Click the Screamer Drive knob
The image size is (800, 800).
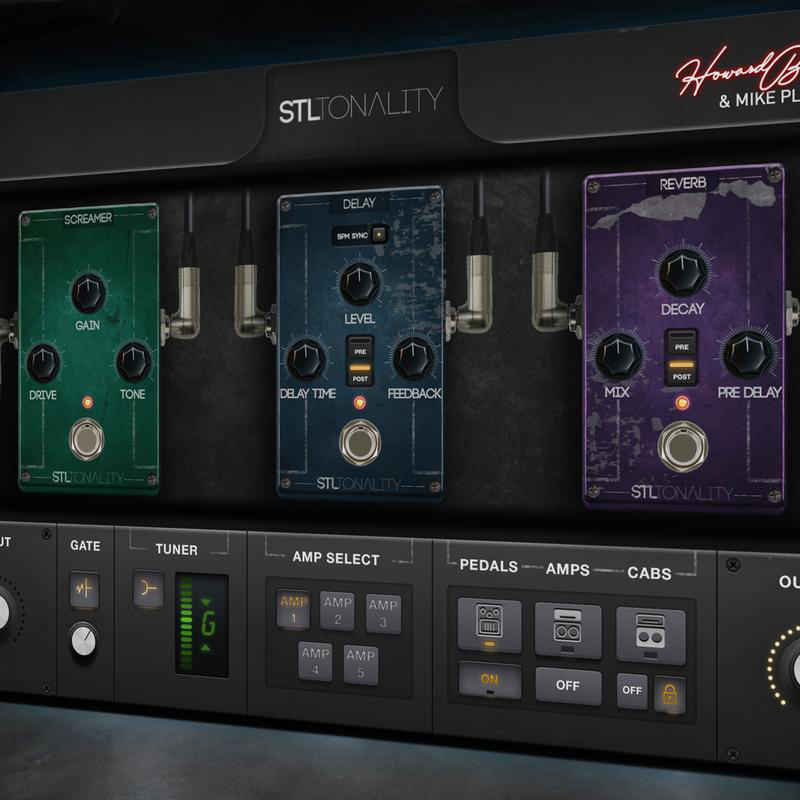point(43,363)
